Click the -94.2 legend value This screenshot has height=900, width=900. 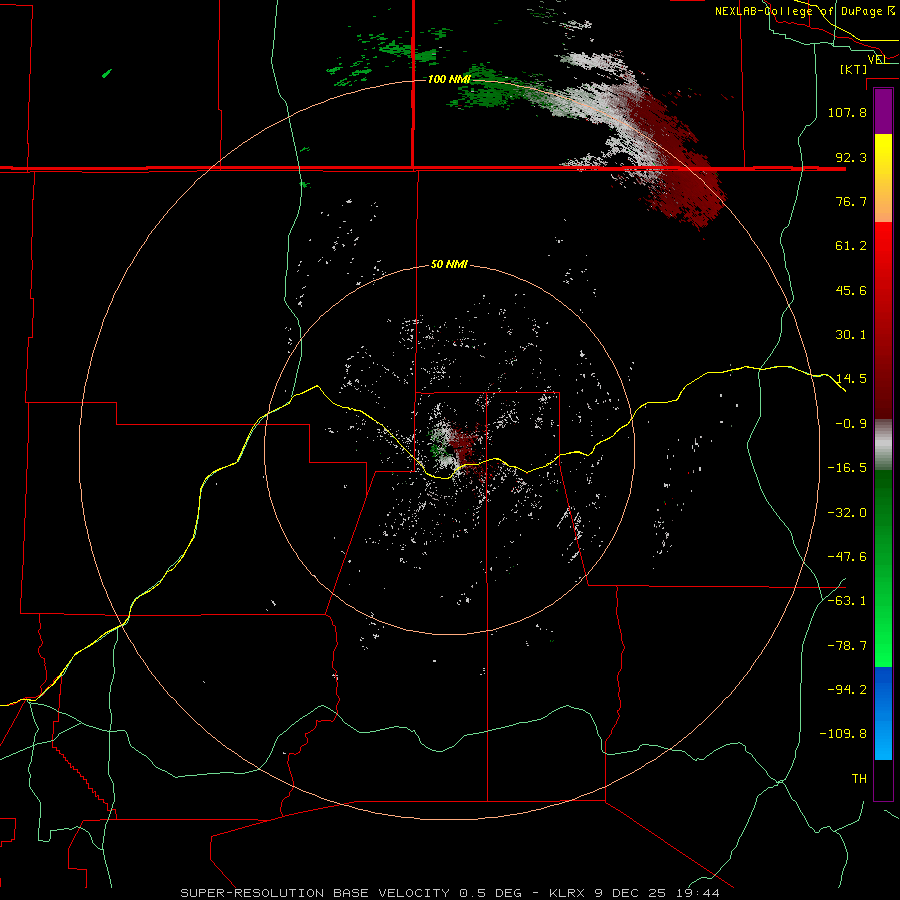point(847,689)
